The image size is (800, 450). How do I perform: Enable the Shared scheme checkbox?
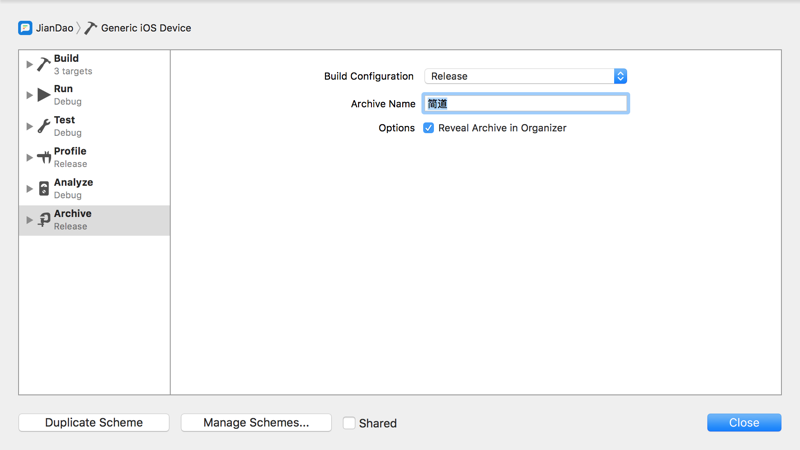(349, 423)
